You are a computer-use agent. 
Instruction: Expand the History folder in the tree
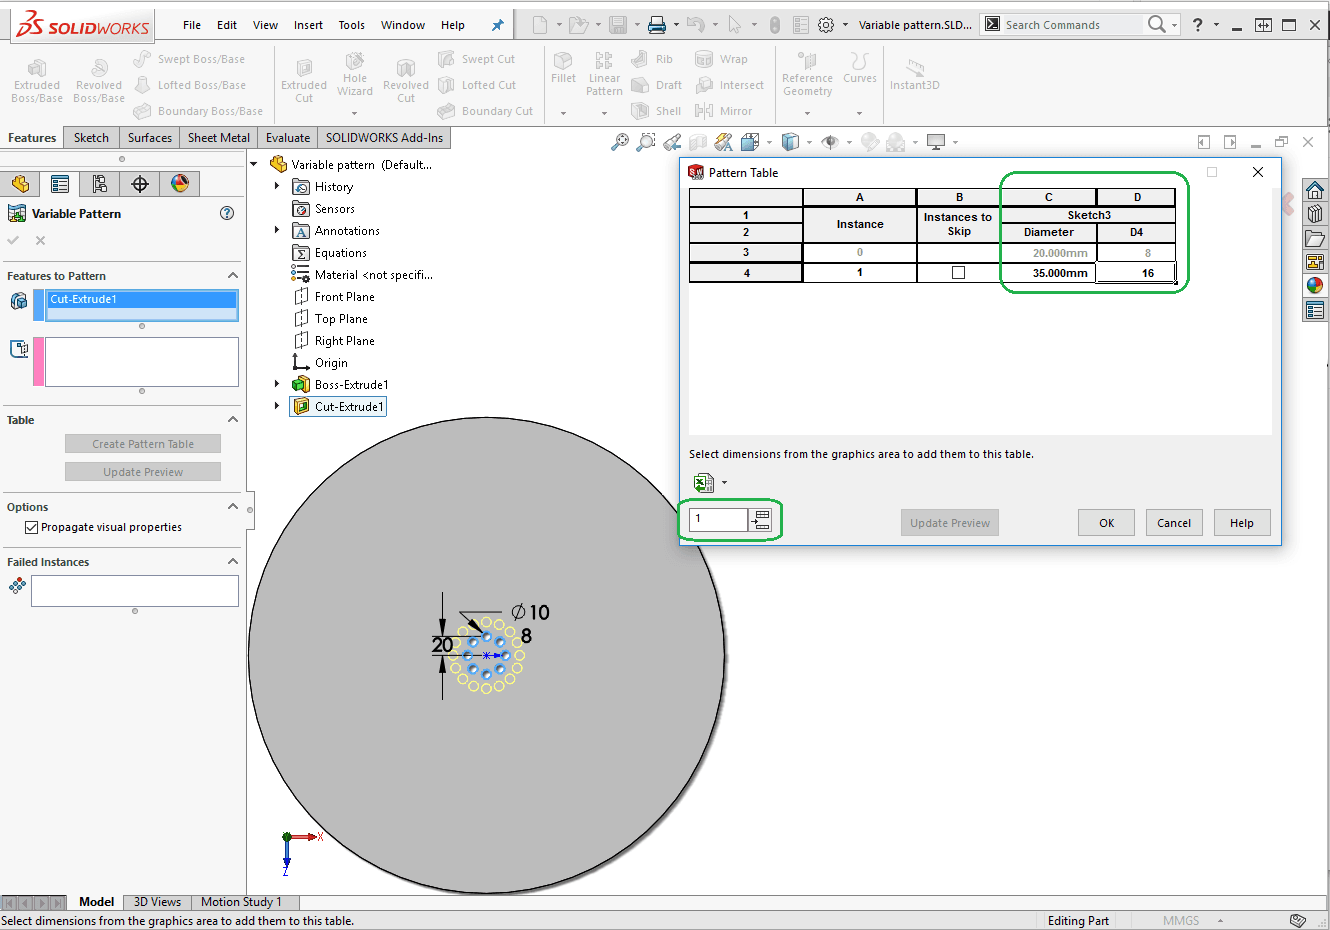click(277, 186)
